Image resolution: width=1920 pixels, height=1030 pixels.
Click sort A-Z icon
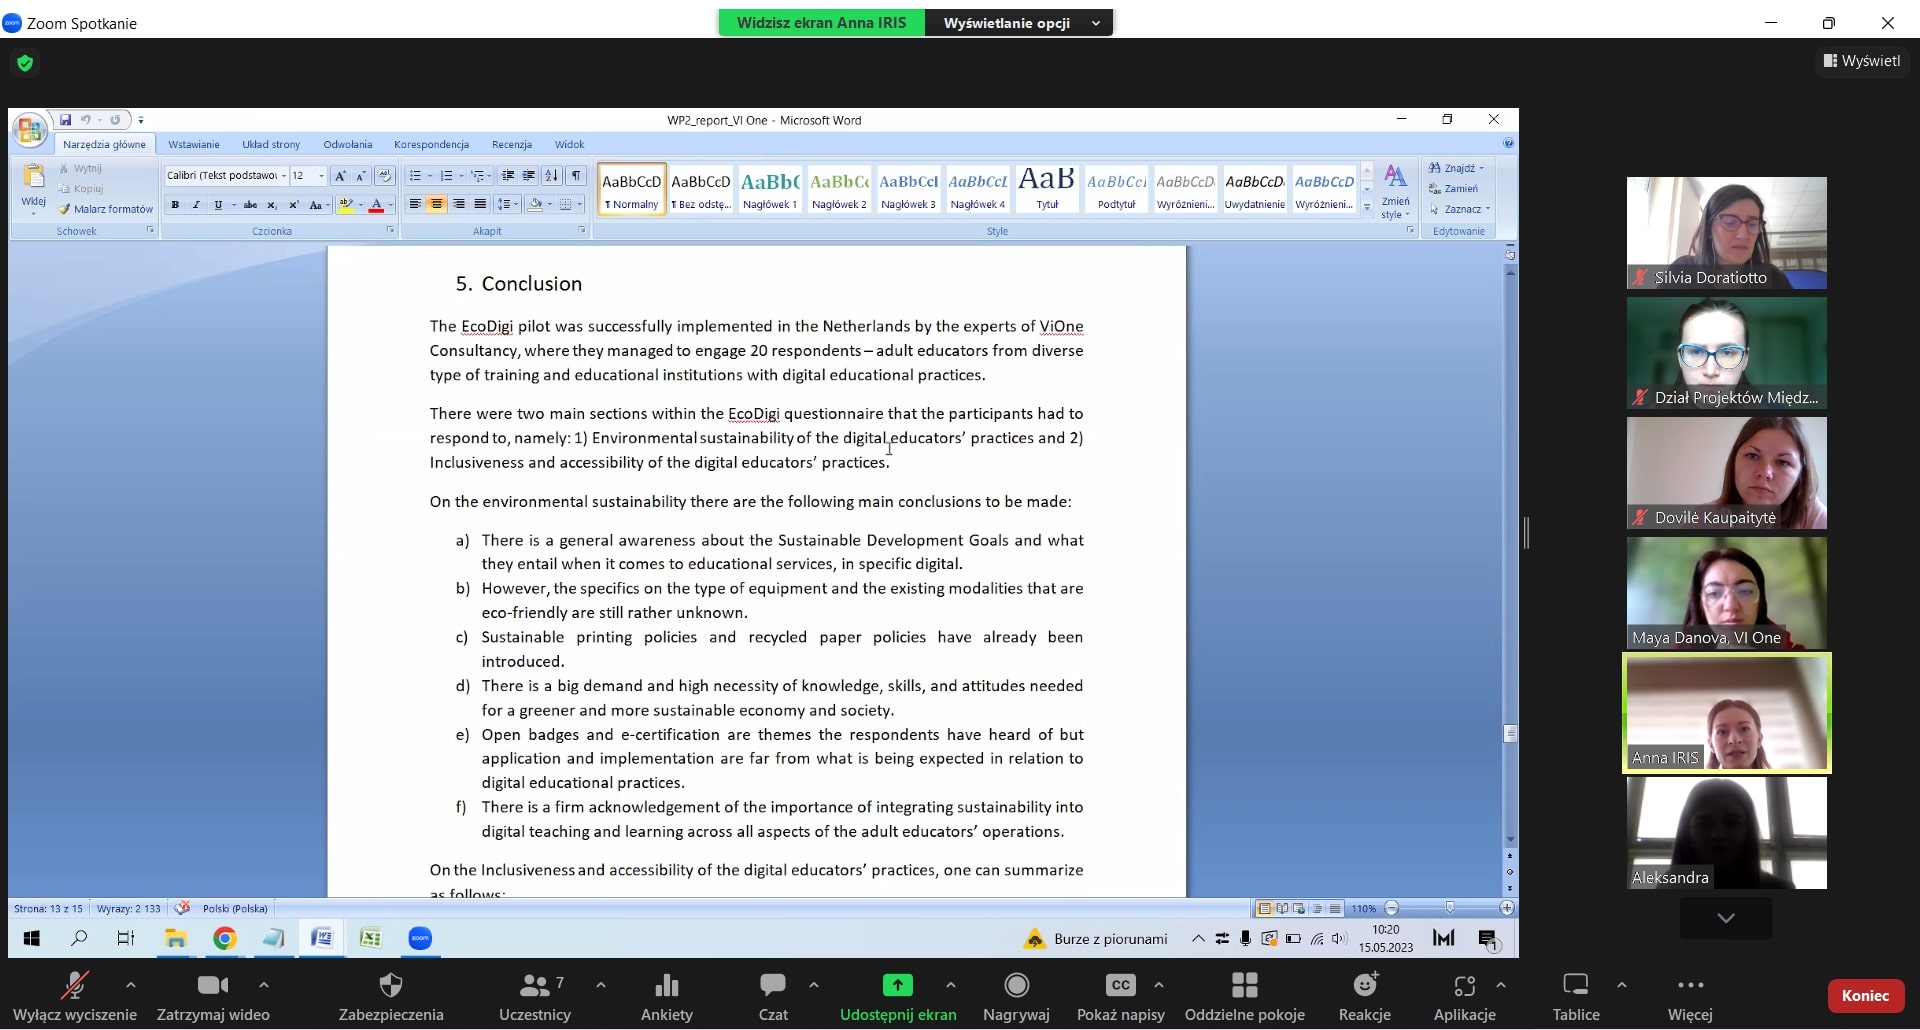coord(551,176)
